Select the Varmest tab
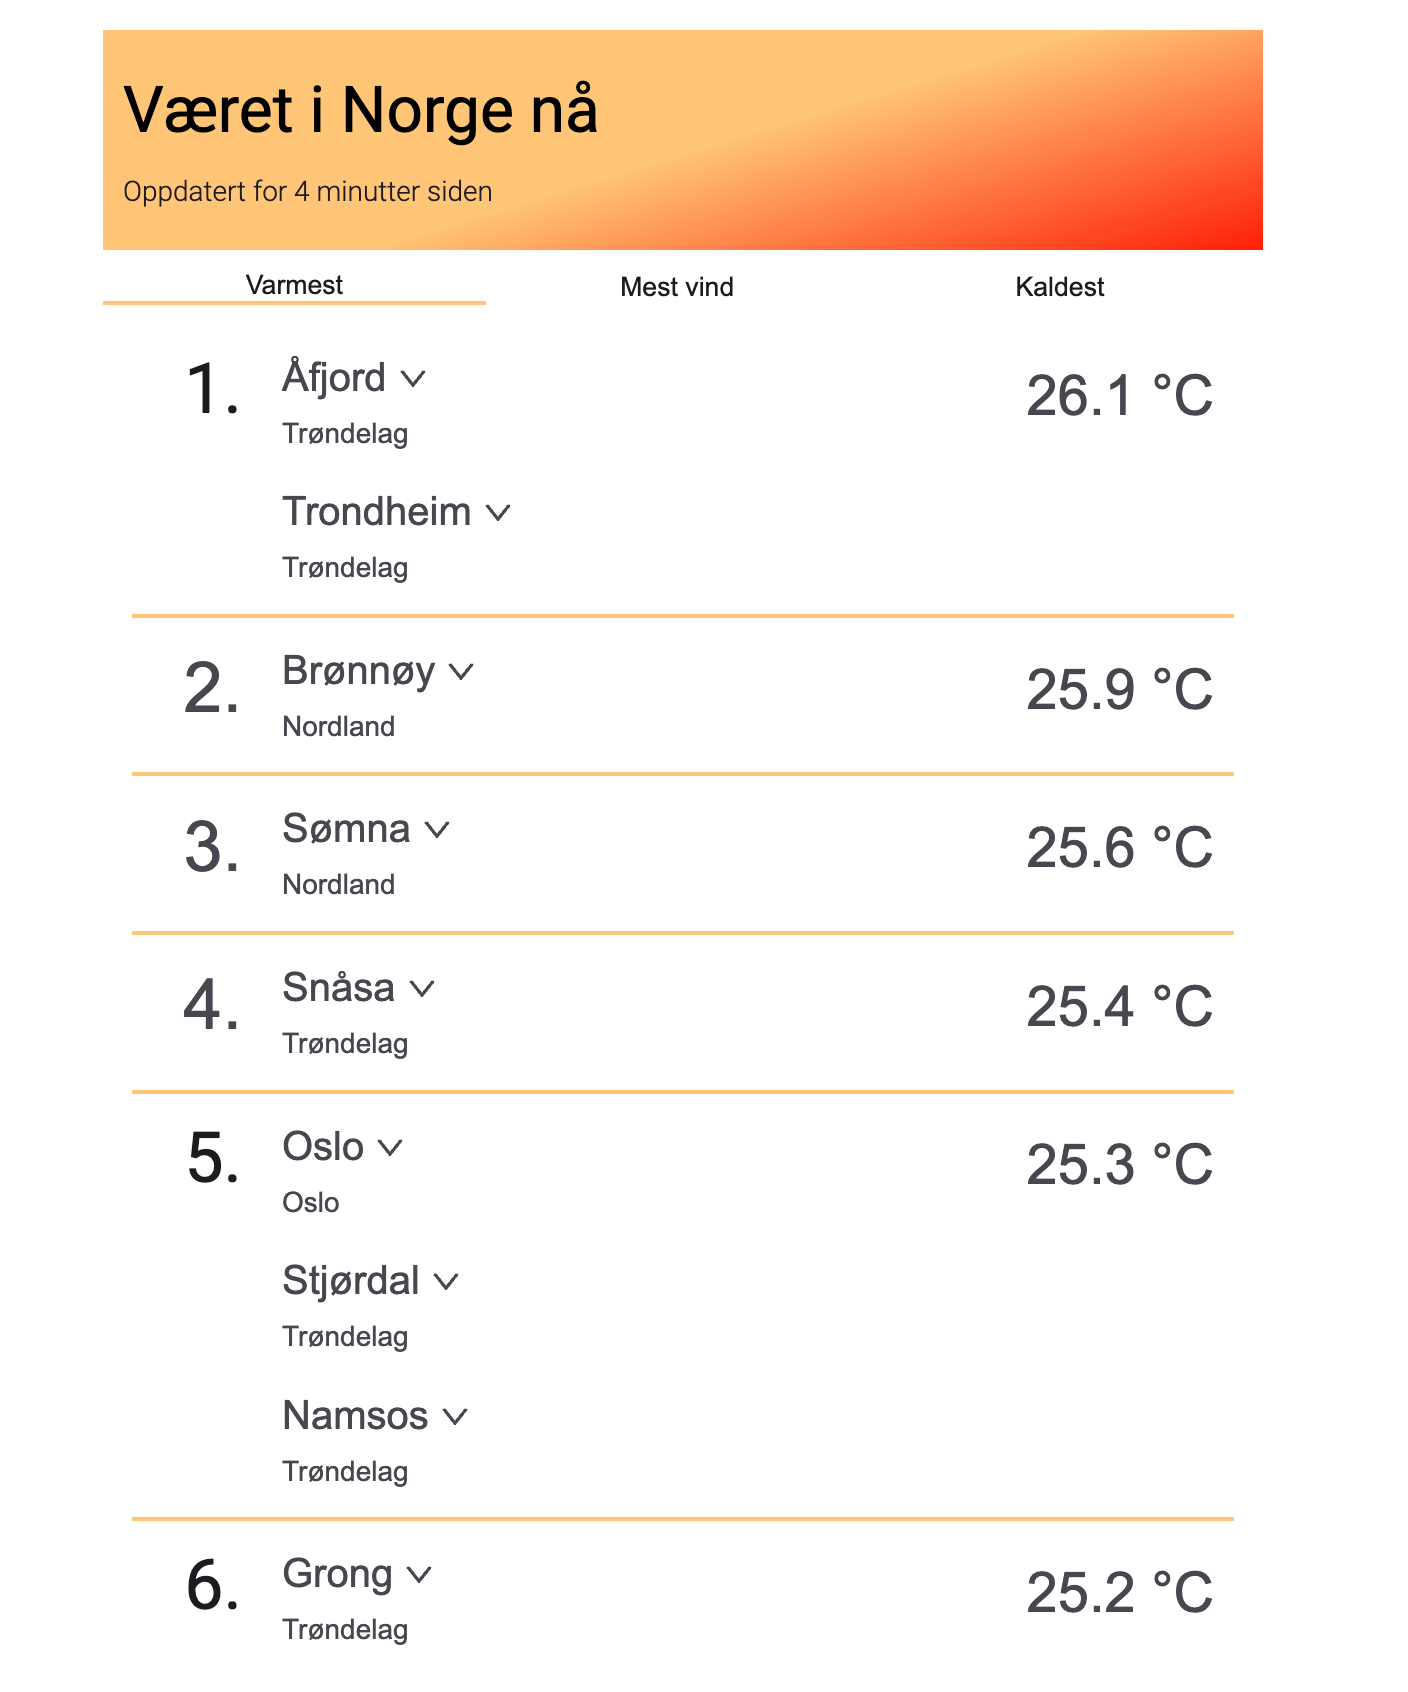This screenshot has width=1408, height=1692. point(294,286)
